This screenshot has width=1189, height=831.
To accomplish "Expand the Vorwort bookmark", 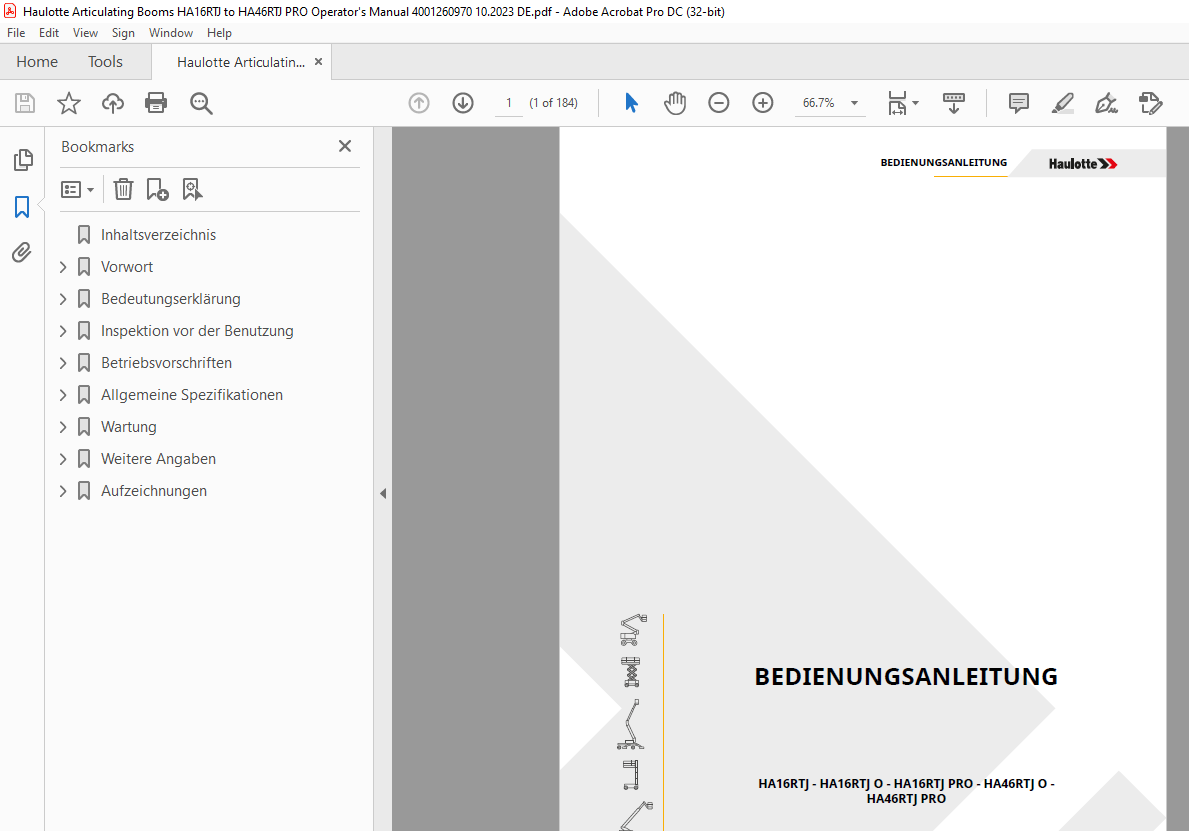I will click(63, 267).
